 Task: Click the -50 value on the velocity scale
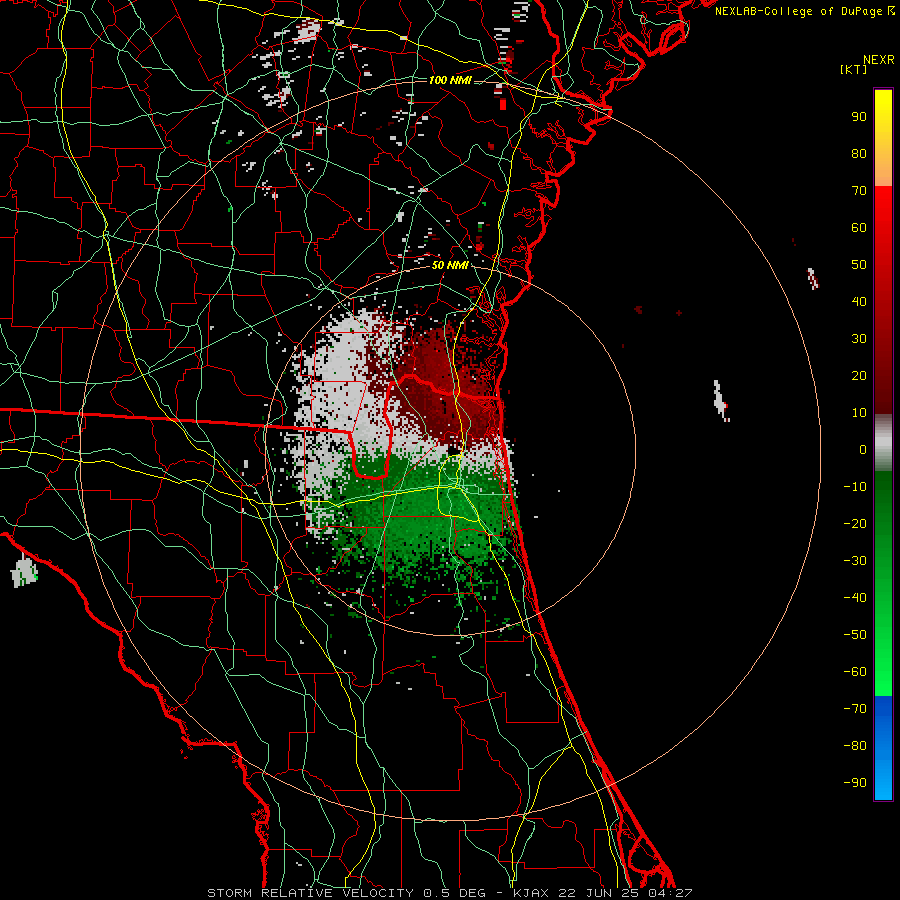855,635
